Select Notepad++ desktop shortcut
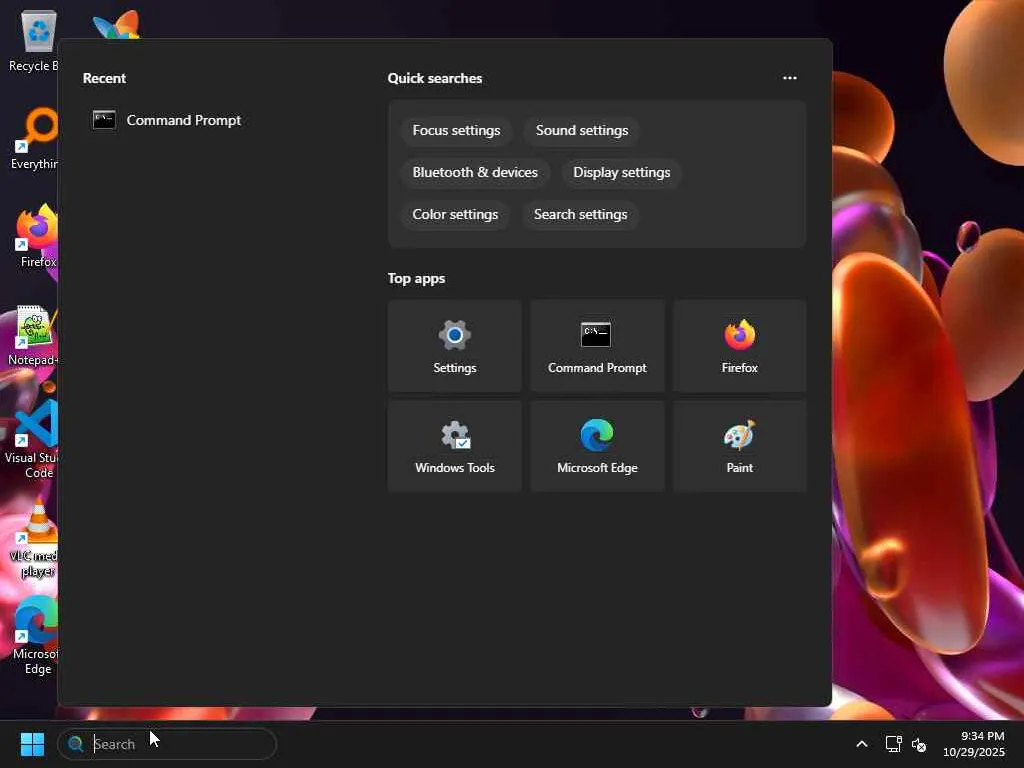The width and height of the screenshot is (1024, 768). coord(33,336)
